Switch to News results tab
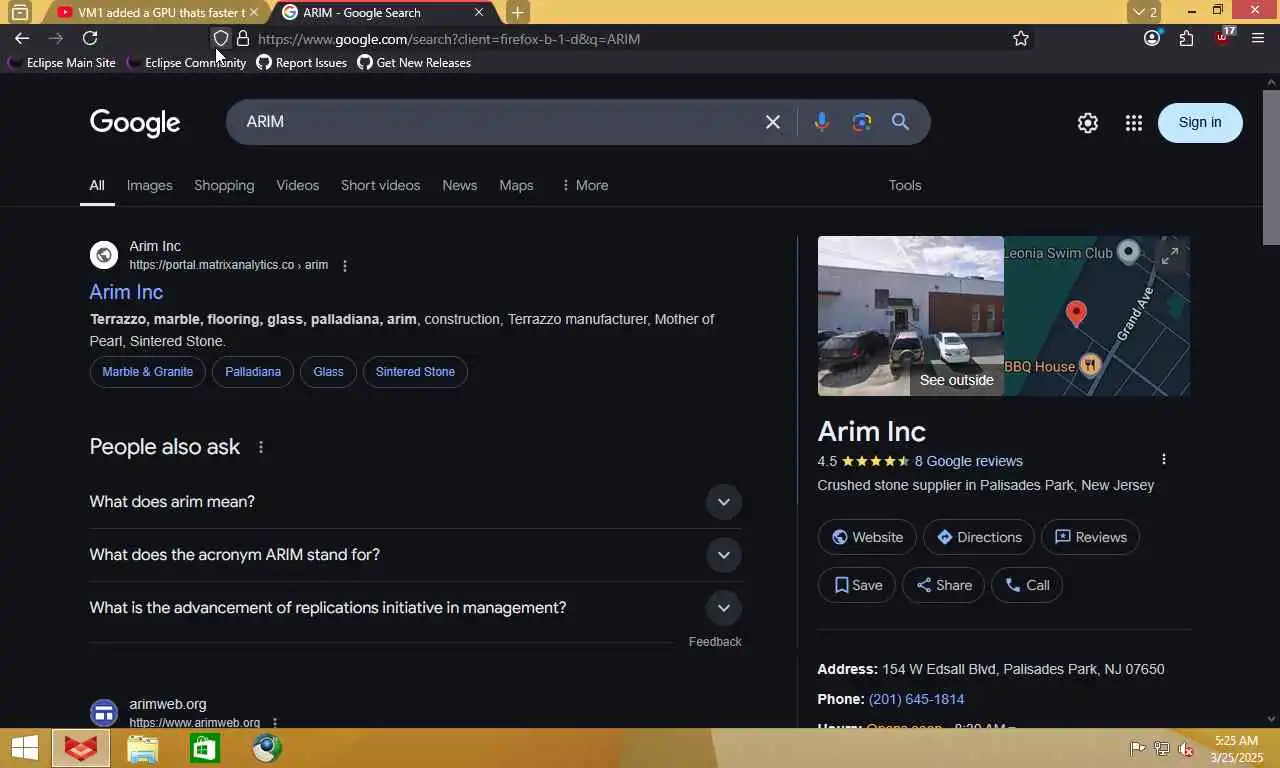 coord(460,185)
